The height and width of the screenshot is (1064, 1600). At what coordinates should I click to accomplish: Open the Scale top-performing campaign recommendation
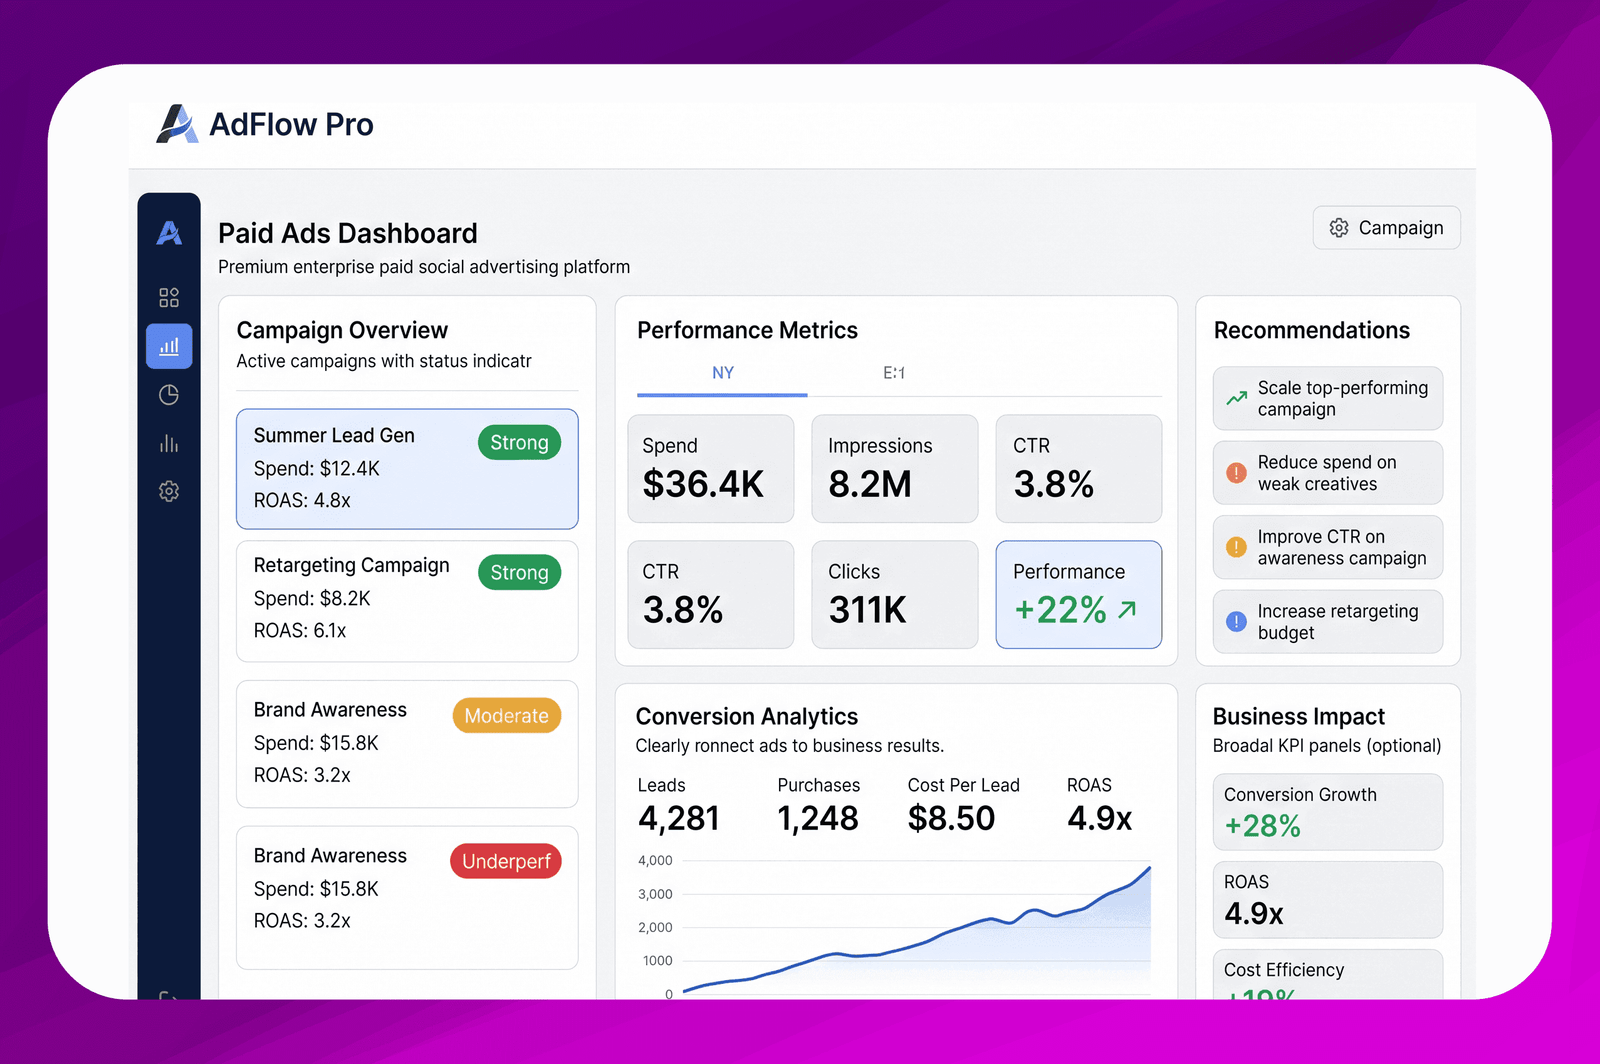pos(1328,398)
